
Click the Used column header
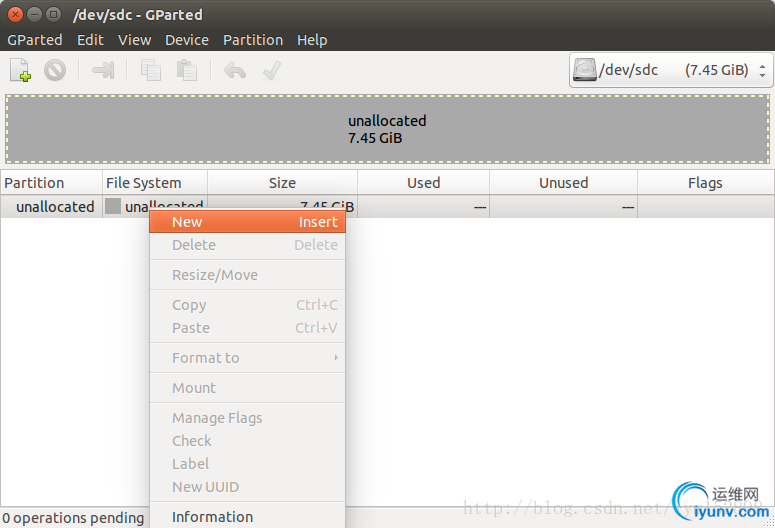point(424,183)
